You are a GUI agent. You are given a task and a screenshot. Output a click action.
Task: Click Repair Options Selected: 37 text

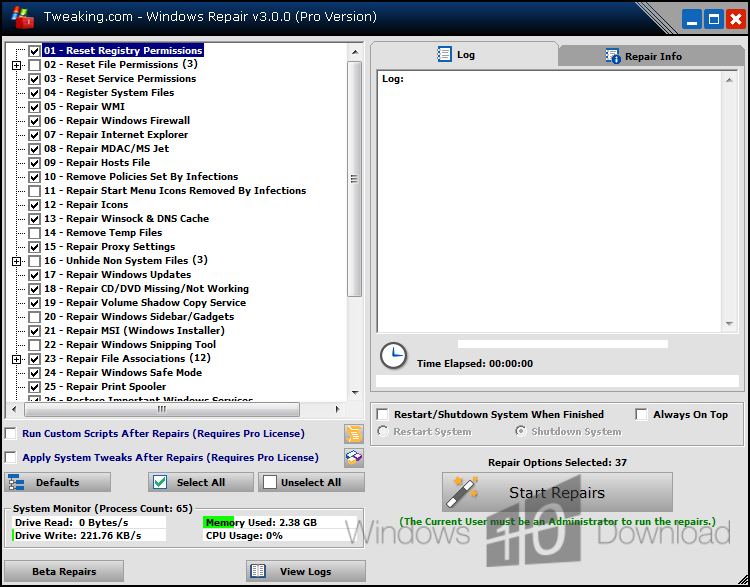pyautogui.click(x=557, y=463)
